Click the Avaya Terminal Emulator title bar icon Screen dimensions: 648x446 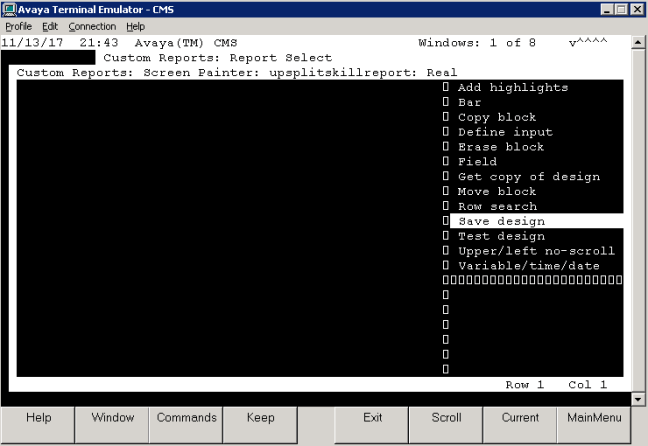point(9,9)
